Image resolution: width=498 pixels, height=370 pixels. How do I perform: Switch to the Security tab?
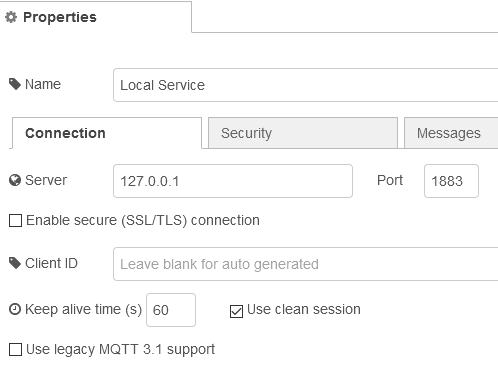coord(303,133)
